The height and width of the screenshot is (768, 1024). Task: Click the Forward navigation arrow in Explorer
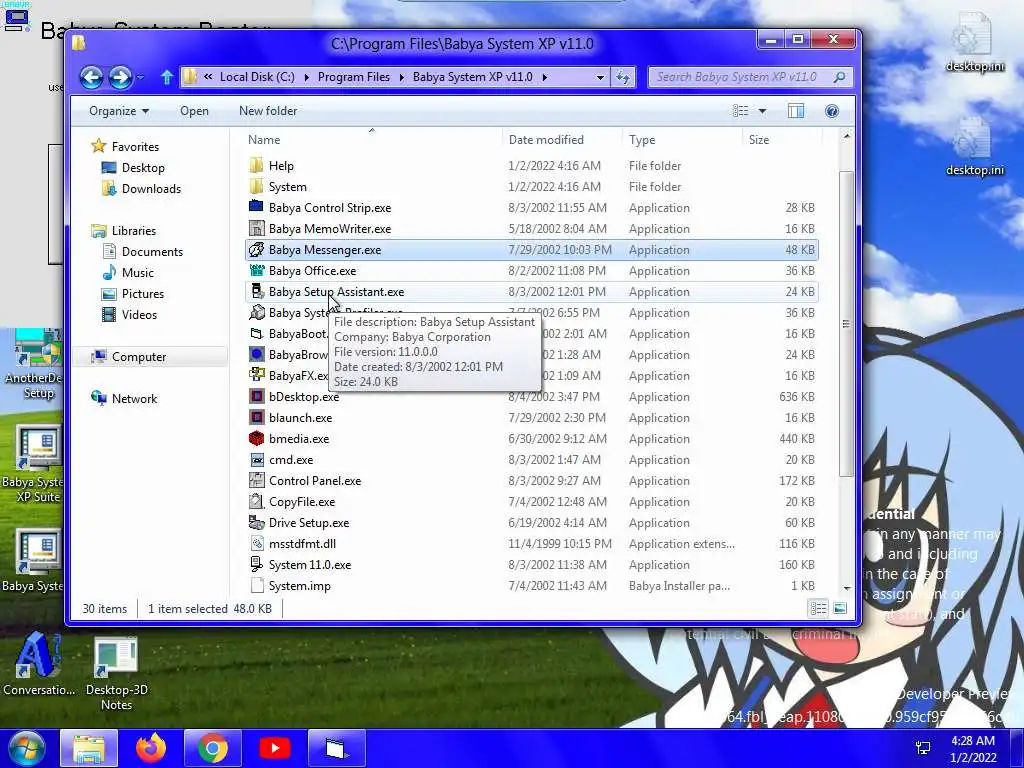pyautogui.click(x=120, y=78)
